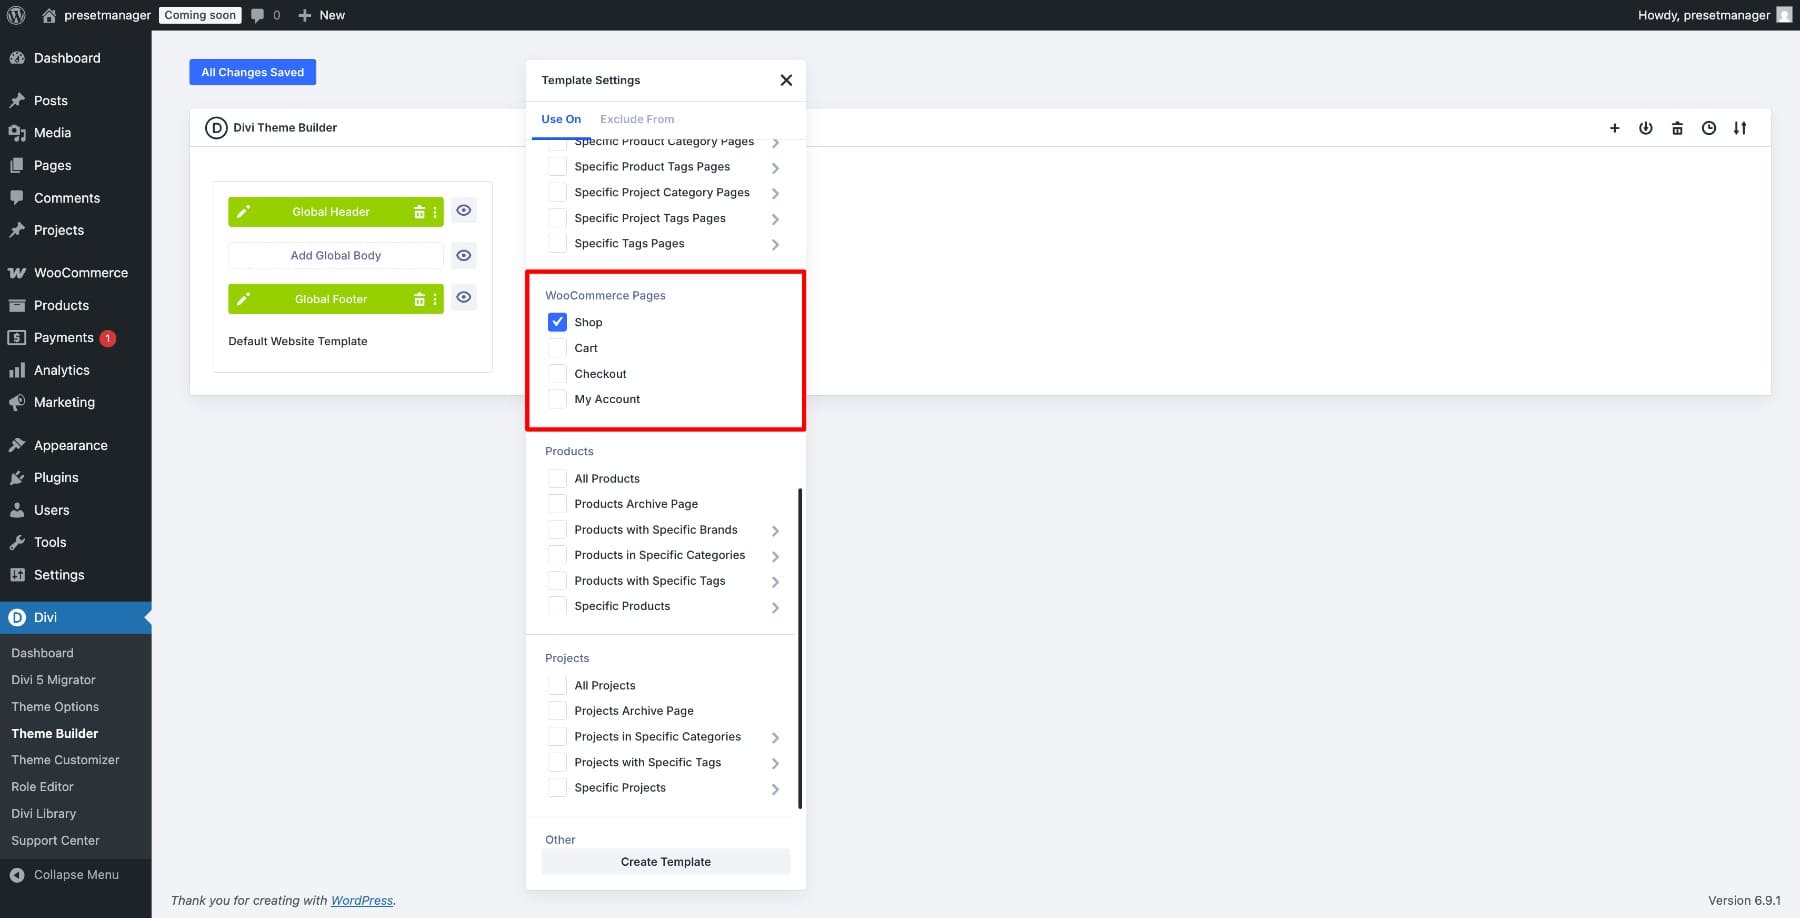Enable the Checkout checkbox

(557, 374)
